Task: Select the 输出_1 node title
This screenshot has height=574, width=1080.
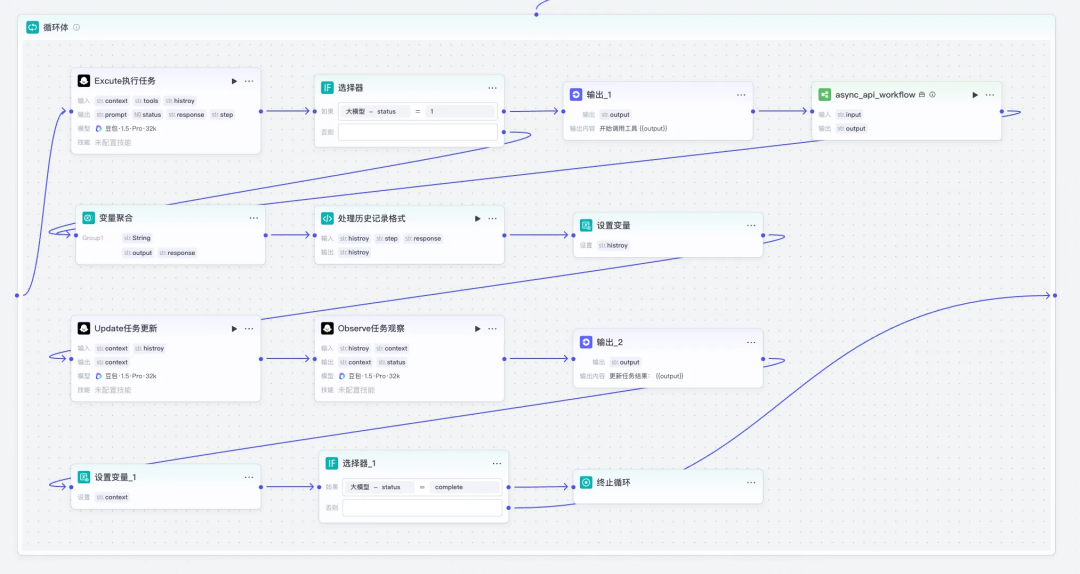Action: click(599, 94)
